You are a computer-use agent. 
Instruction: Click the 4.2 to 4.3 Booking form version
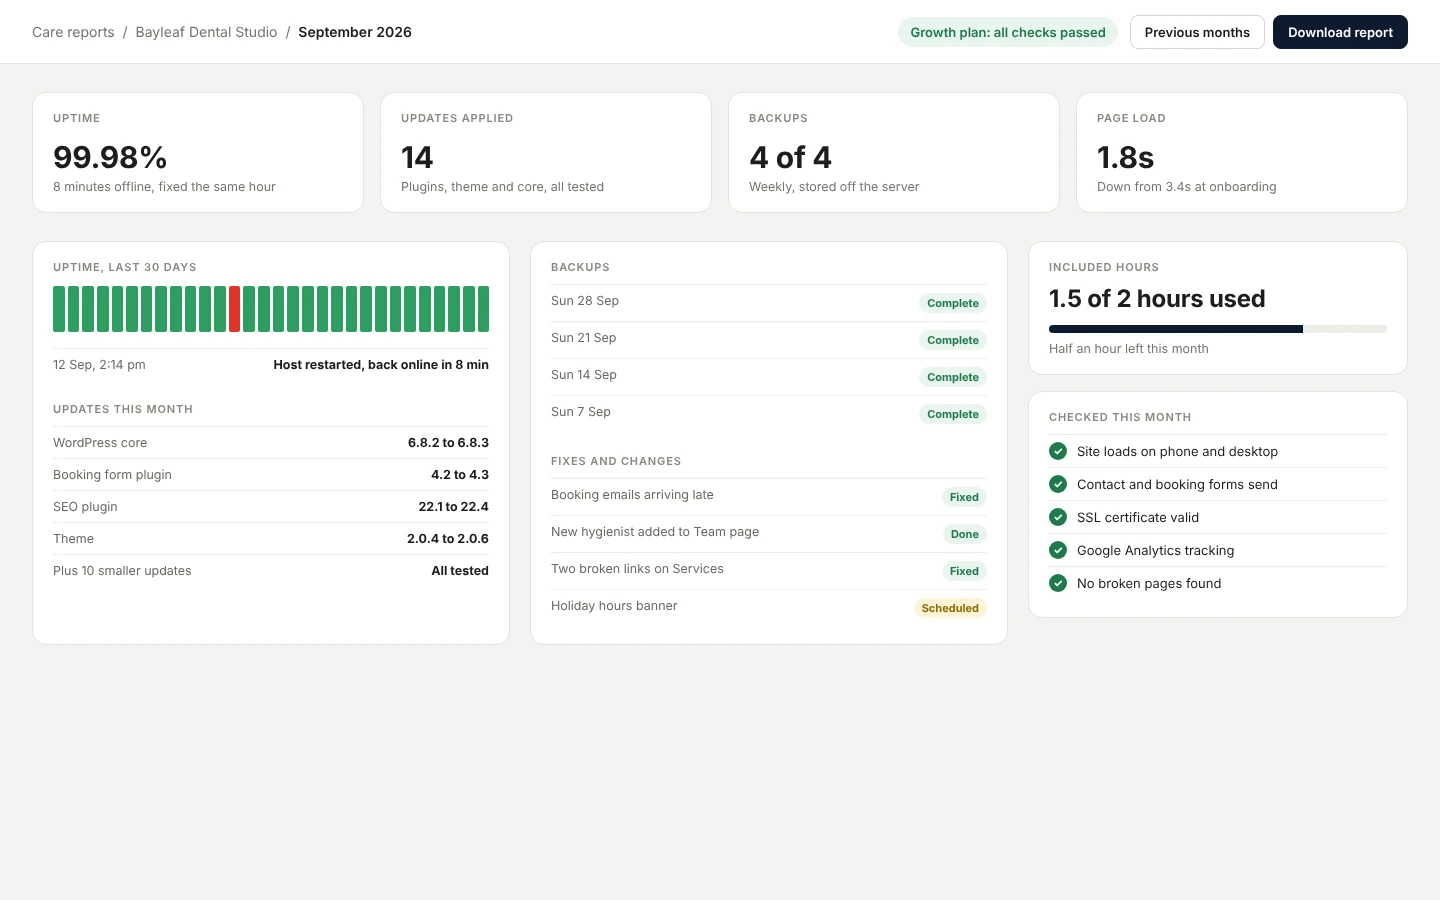click(x=460, y=475)
